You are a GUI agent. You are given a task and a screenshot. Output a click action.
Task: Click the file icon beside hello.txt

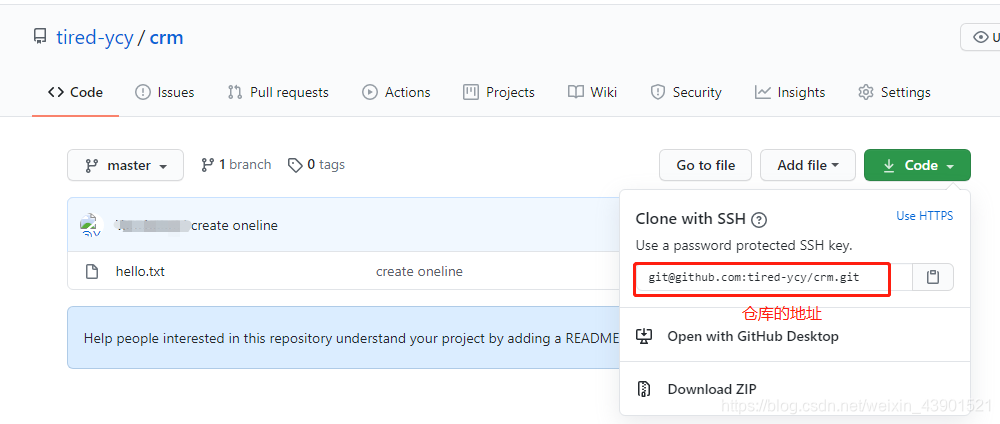tap(92, 272)
